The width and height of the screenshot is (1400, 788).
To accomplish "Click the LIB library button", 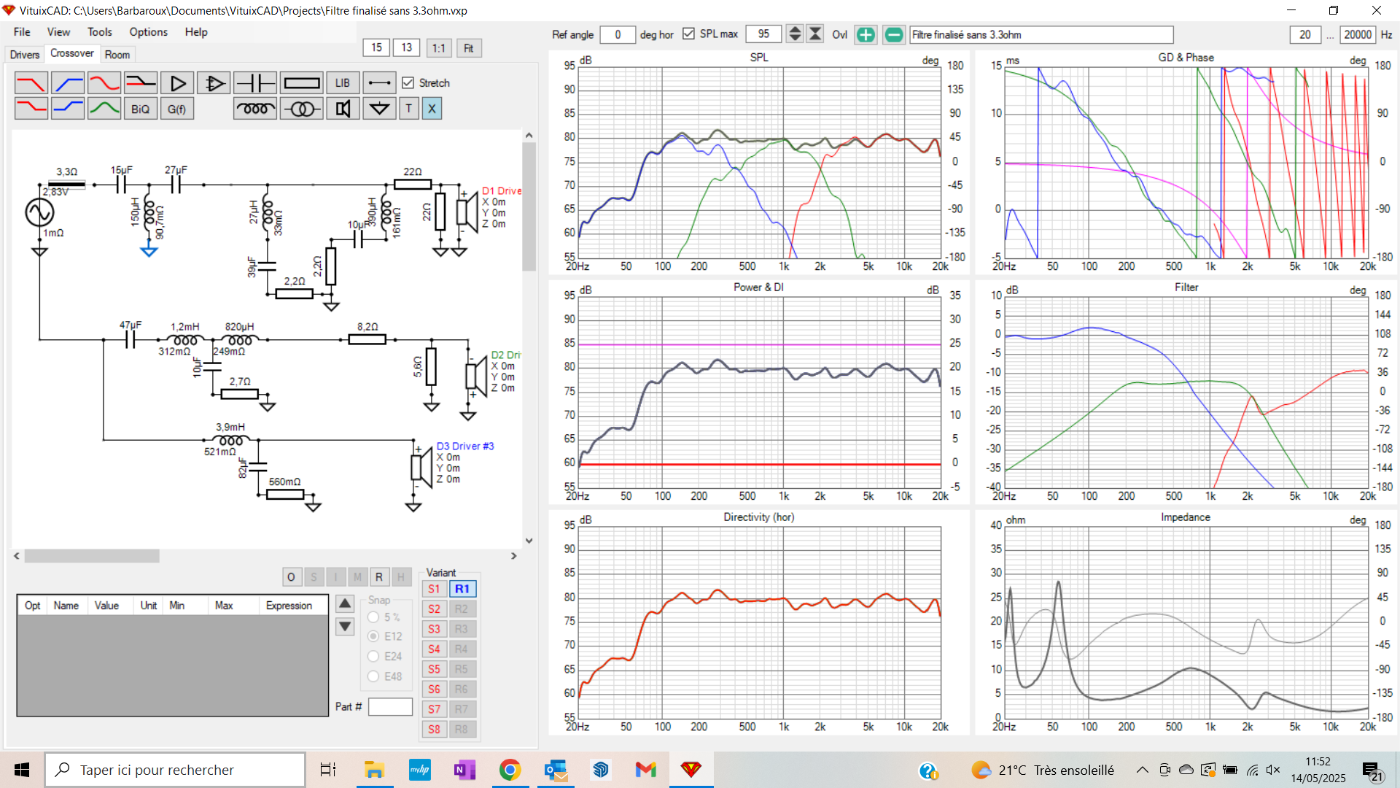I will coord(343,82).
